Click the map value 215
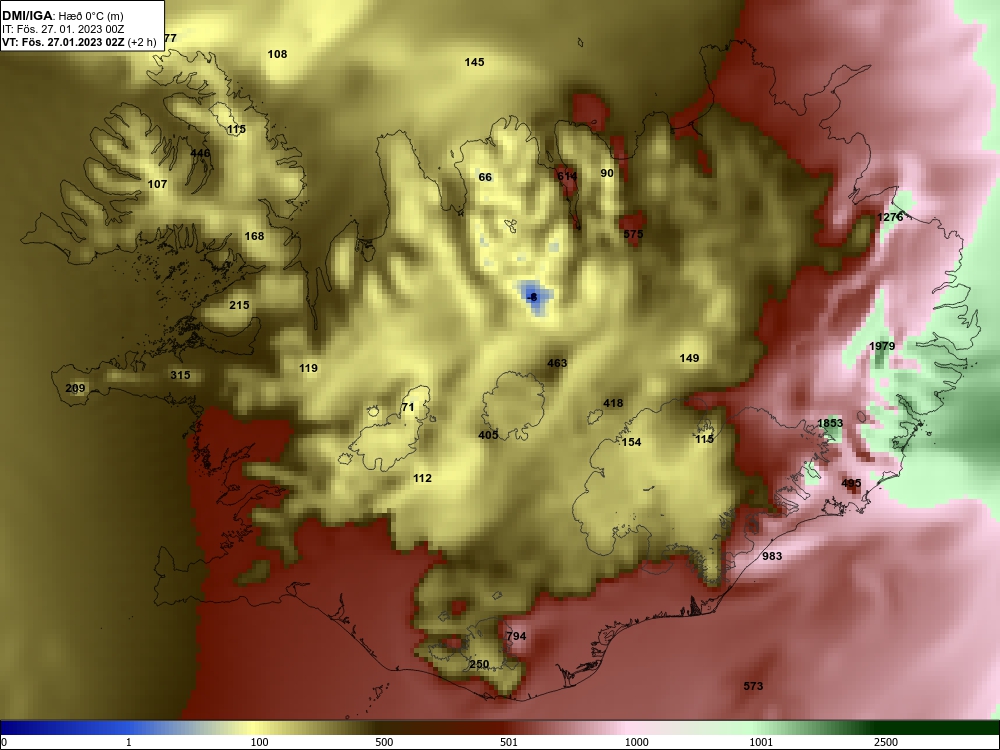The image size is (1000, 750). 239,305
